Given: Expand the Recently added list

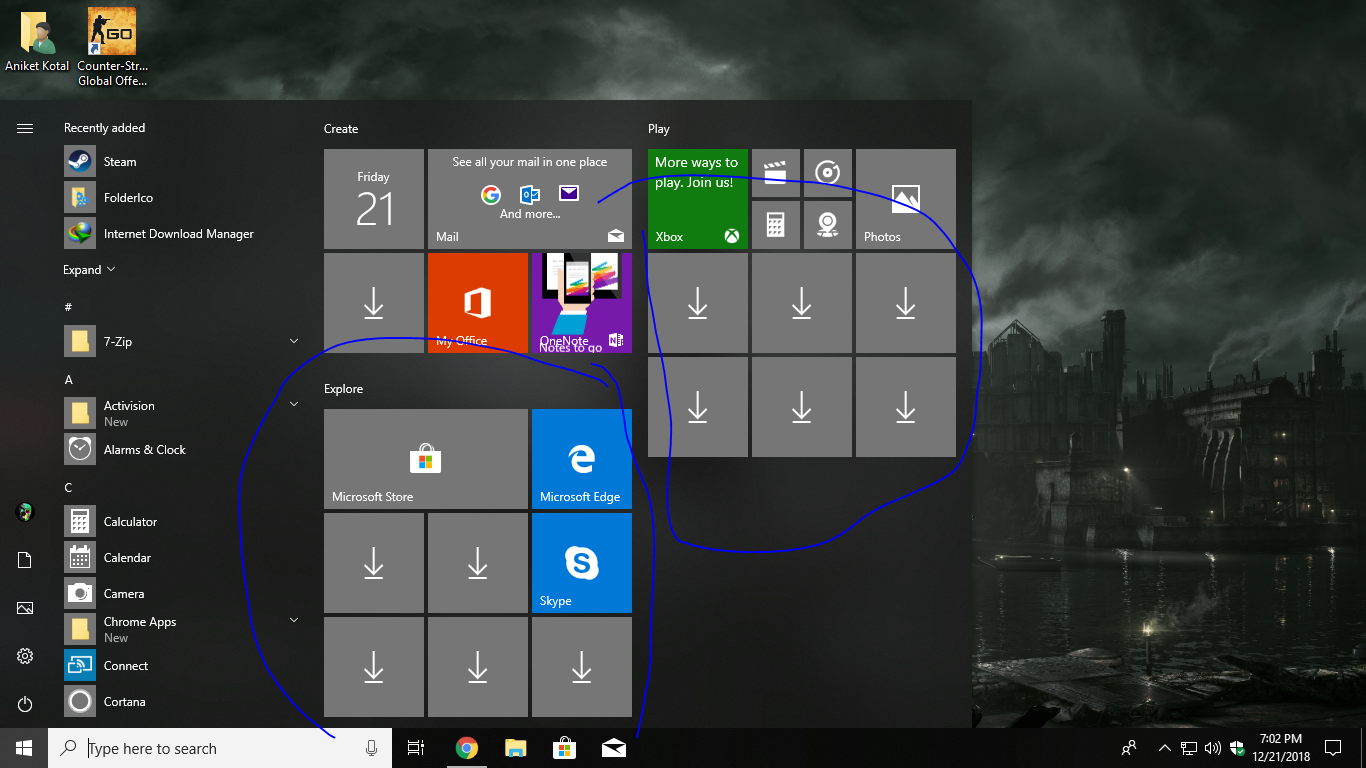Looking at the screenshot, I should pos(89,270).
